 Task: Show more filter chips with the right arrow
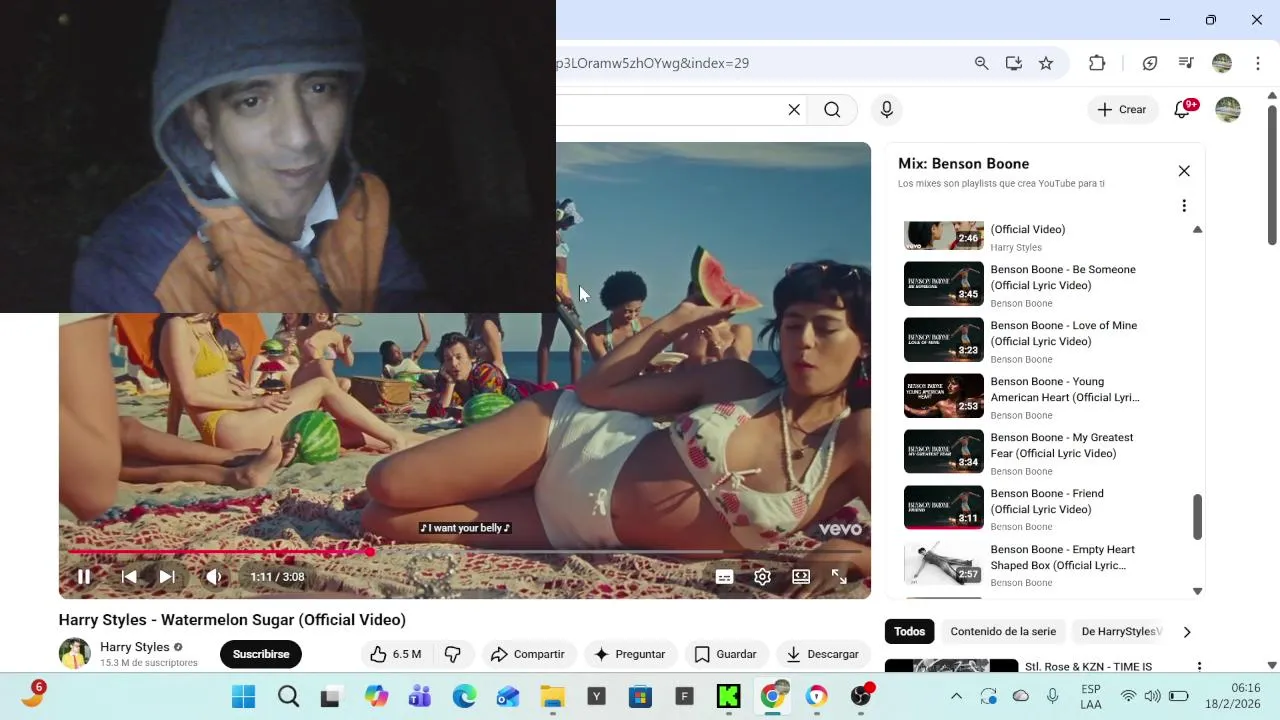click(x=1187, y=632)
